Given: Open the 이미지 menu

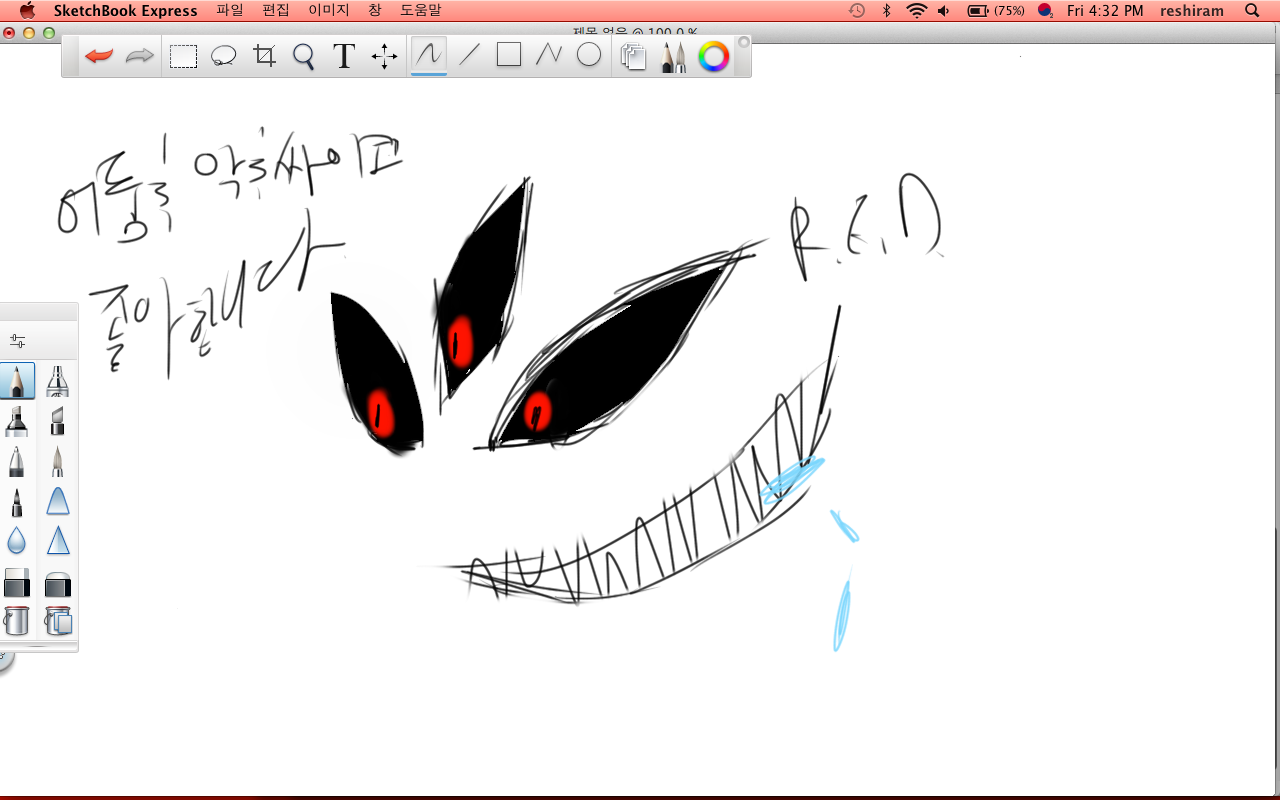Looking at the screenshot, I should (x=329, y=11).
